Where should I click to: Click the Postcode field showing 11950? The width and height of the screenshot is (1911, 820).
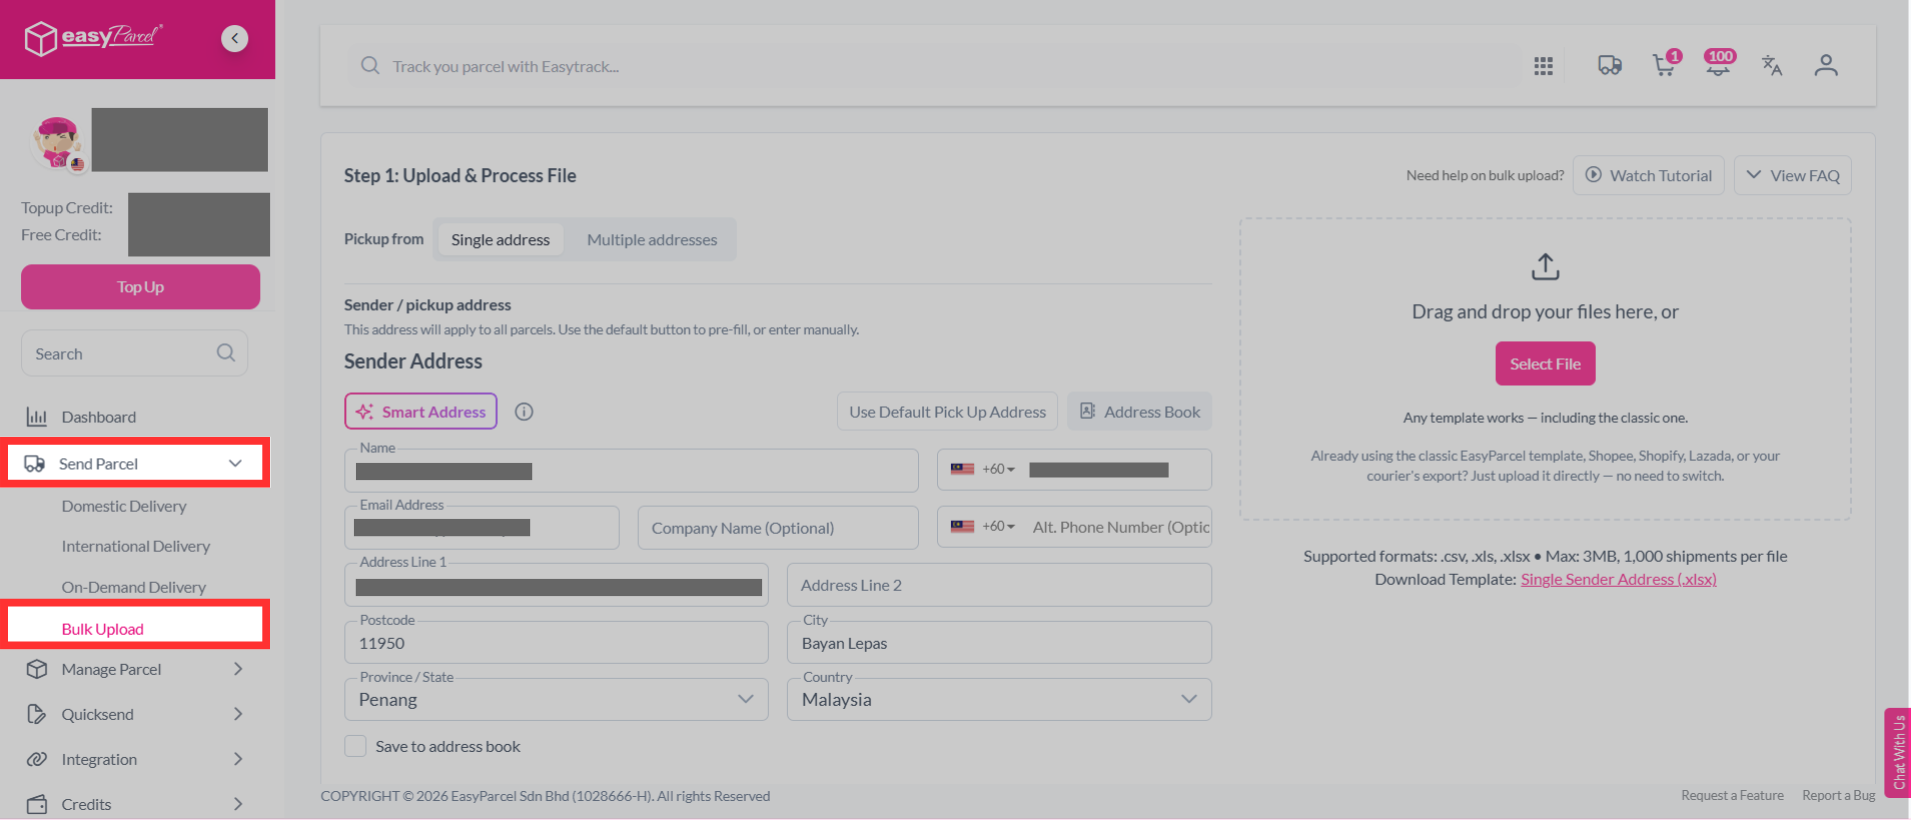click(x=556, y=643)
